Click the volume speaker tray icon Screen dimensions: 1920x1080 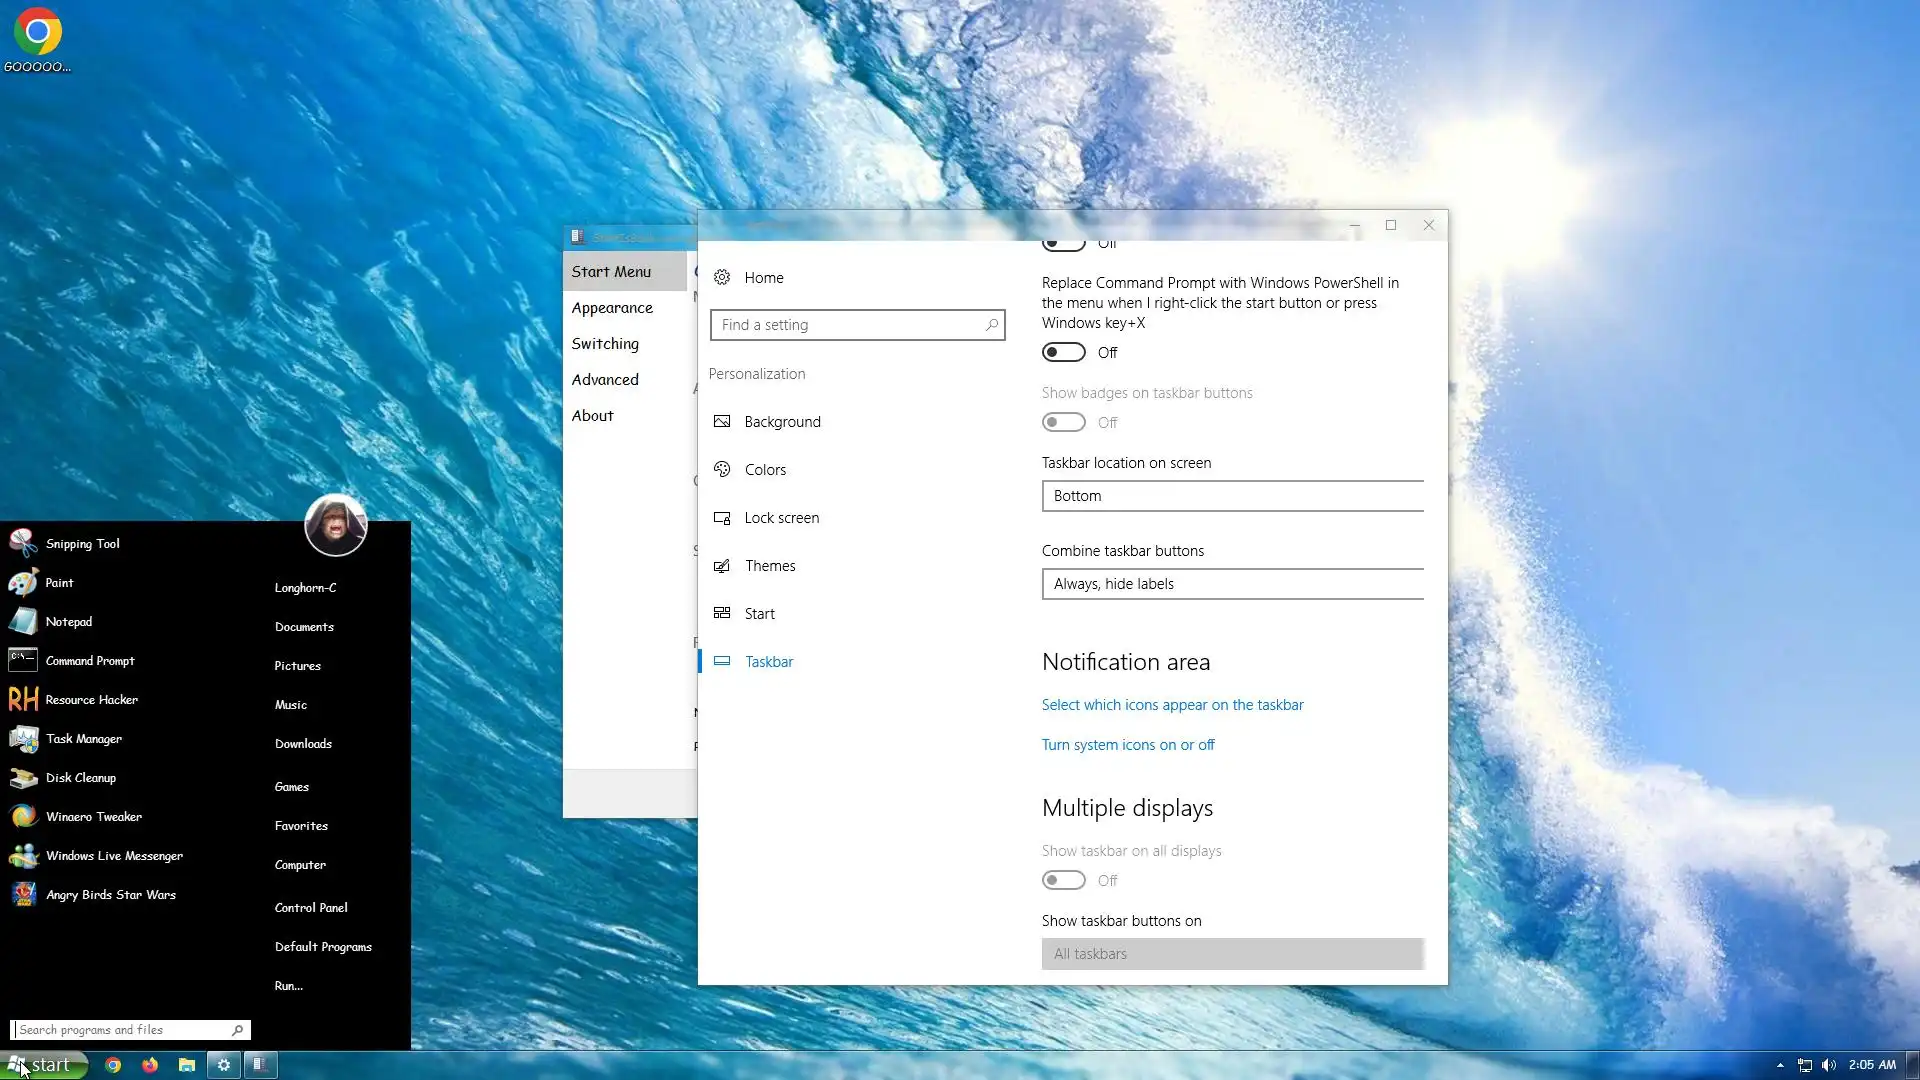coord(1829,1065)
